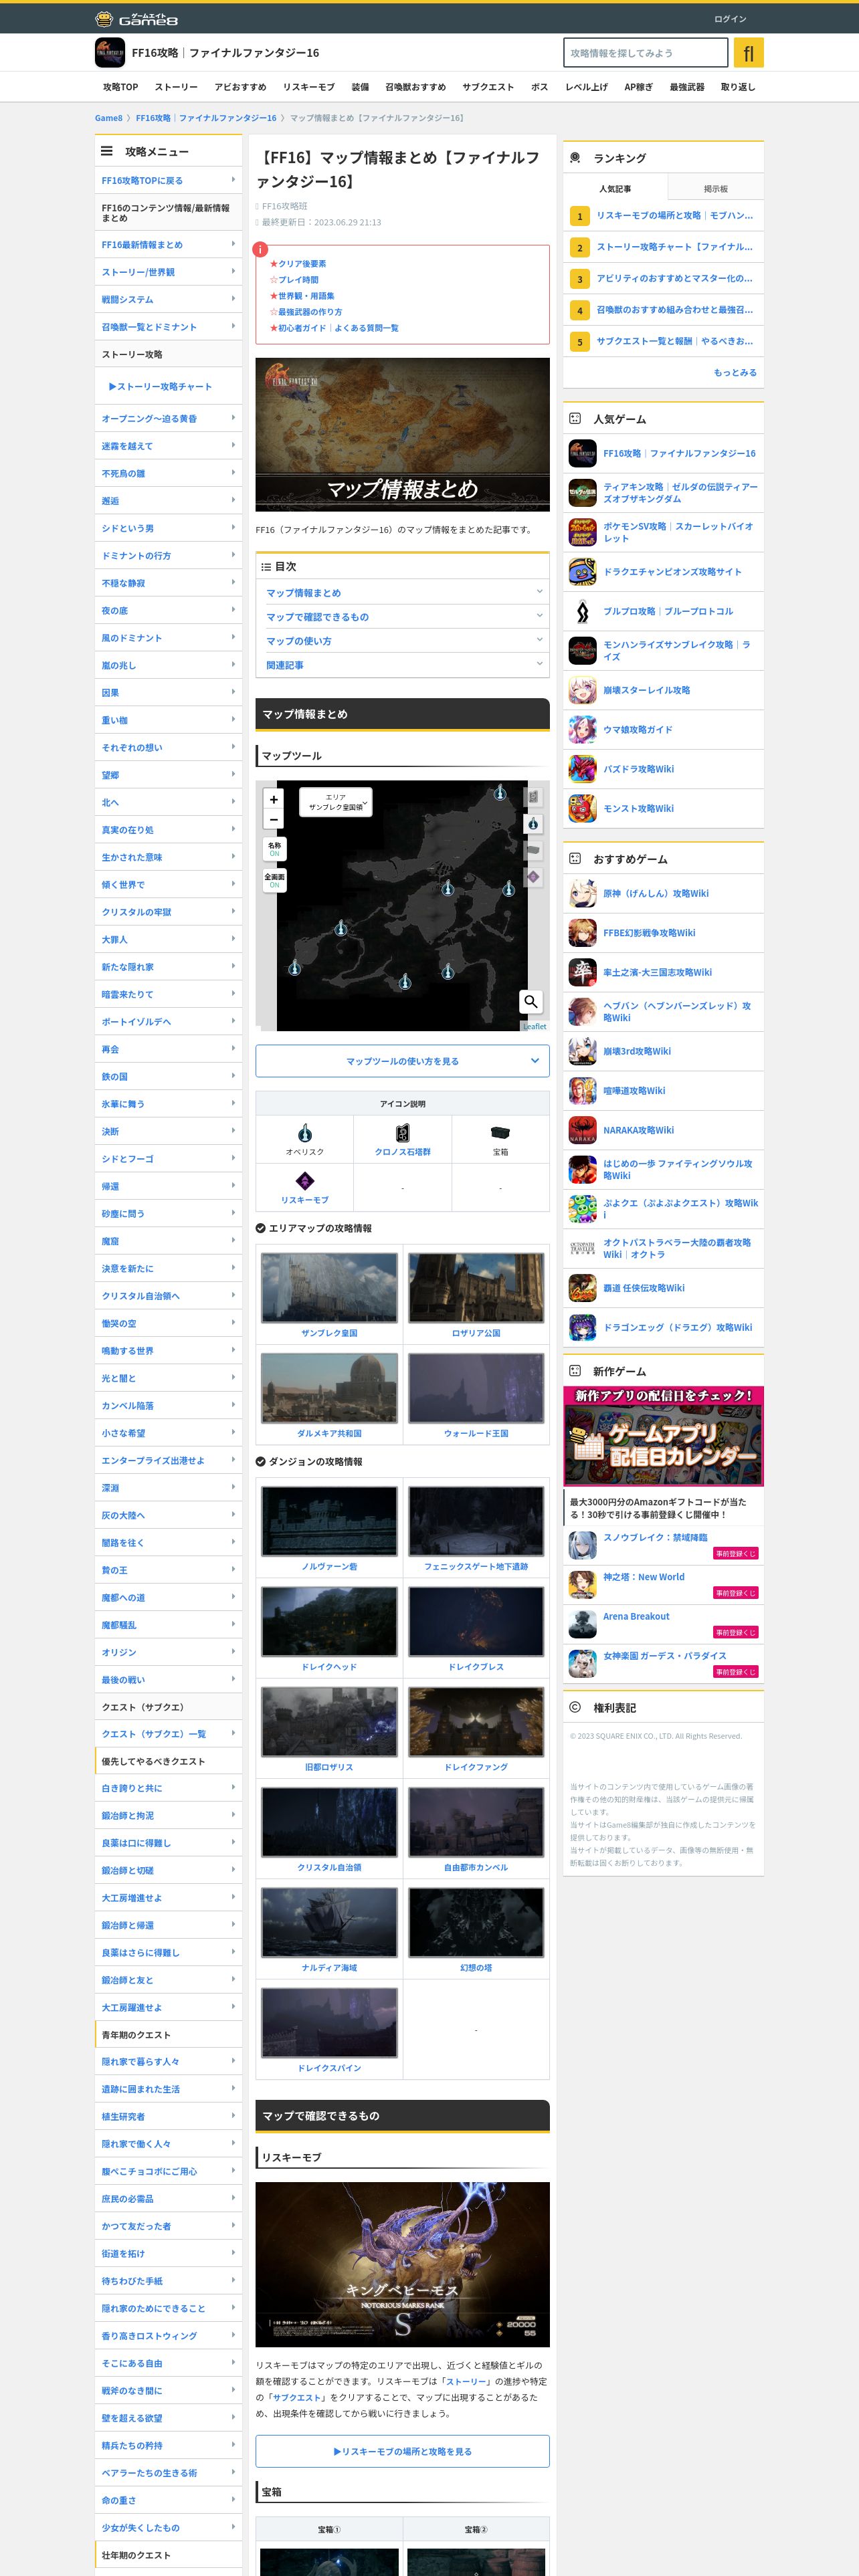Expand the 関連記事 contents entry
Screen dimensions: 859x2576
pyautogui.click(x=402, y=665)
